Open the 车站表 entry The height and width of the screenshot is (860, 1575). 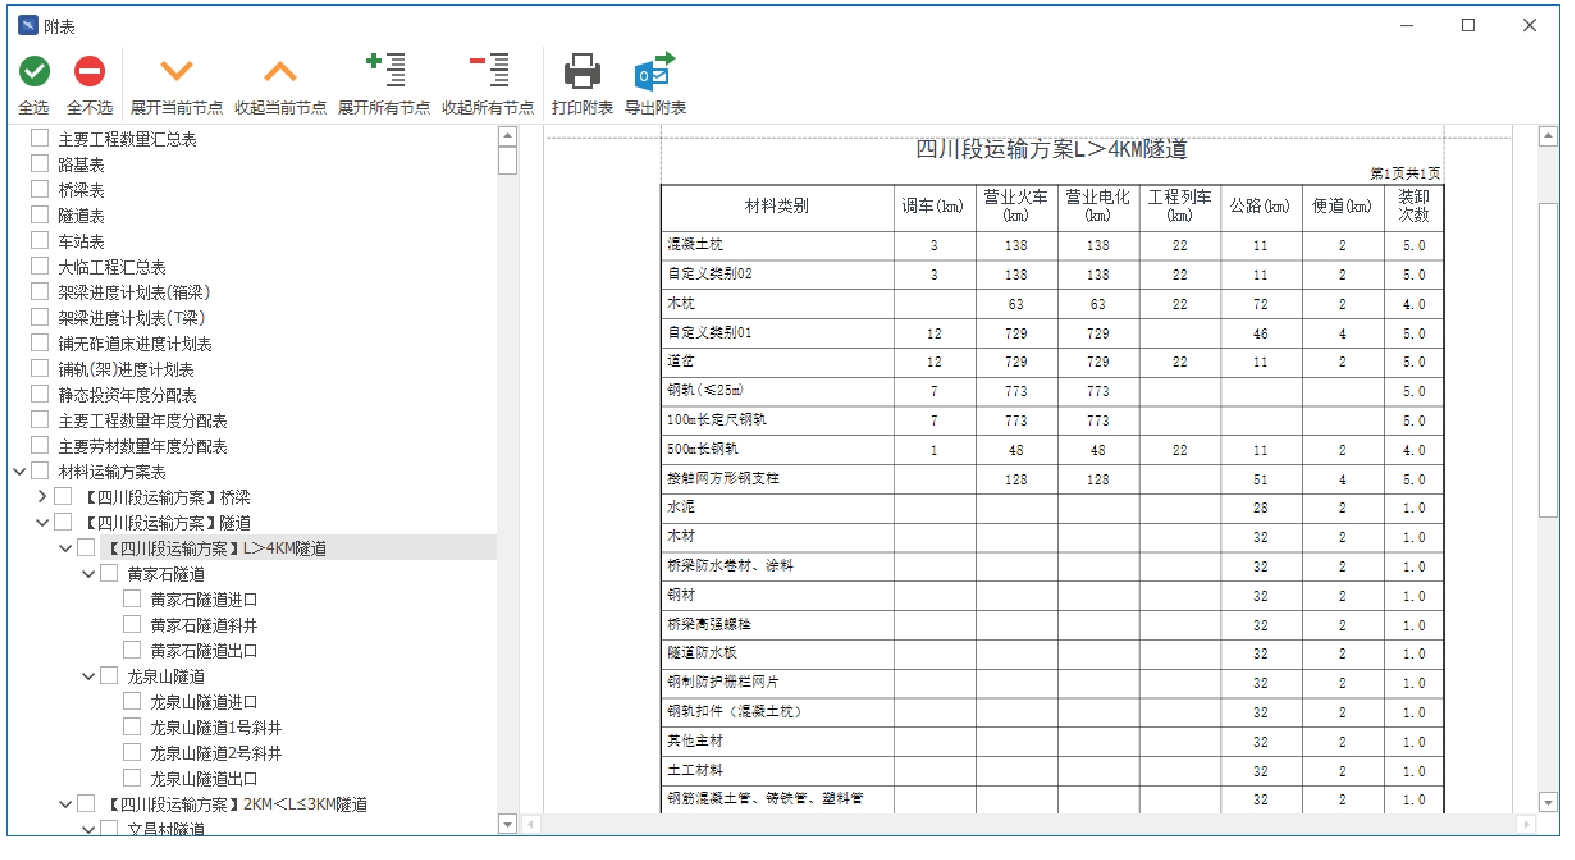point(81,241)
